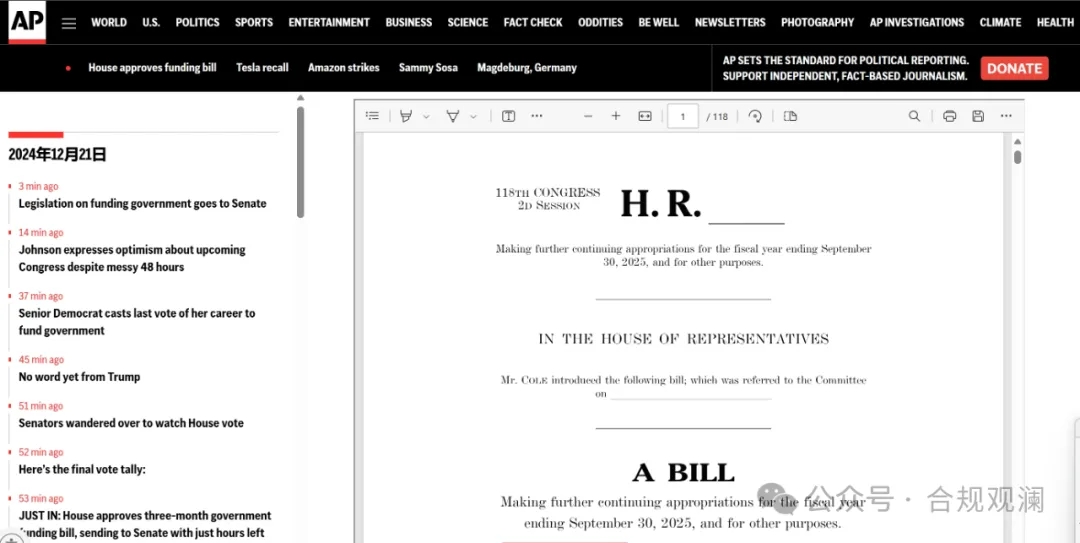Read No word yet from Trump
1080x543 pixels.
pos(79,377)
